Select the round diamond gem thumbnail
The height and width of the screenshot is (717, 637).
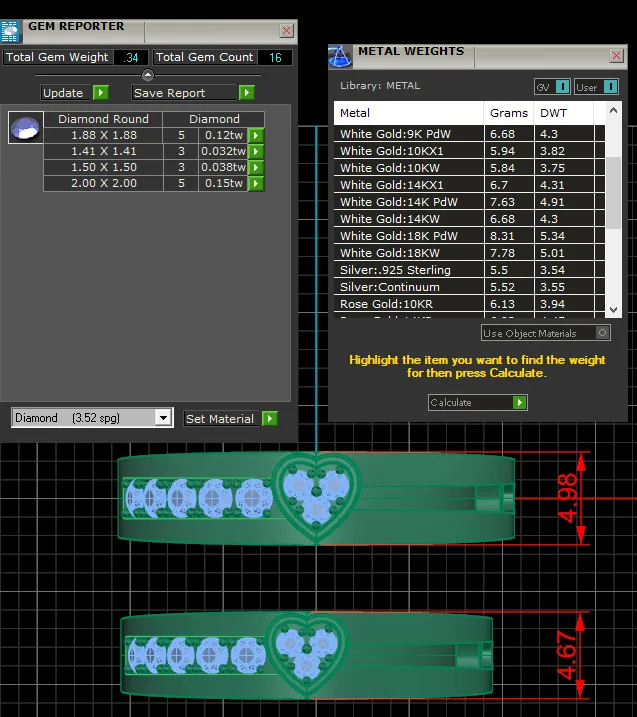click(x=26, y=128)
